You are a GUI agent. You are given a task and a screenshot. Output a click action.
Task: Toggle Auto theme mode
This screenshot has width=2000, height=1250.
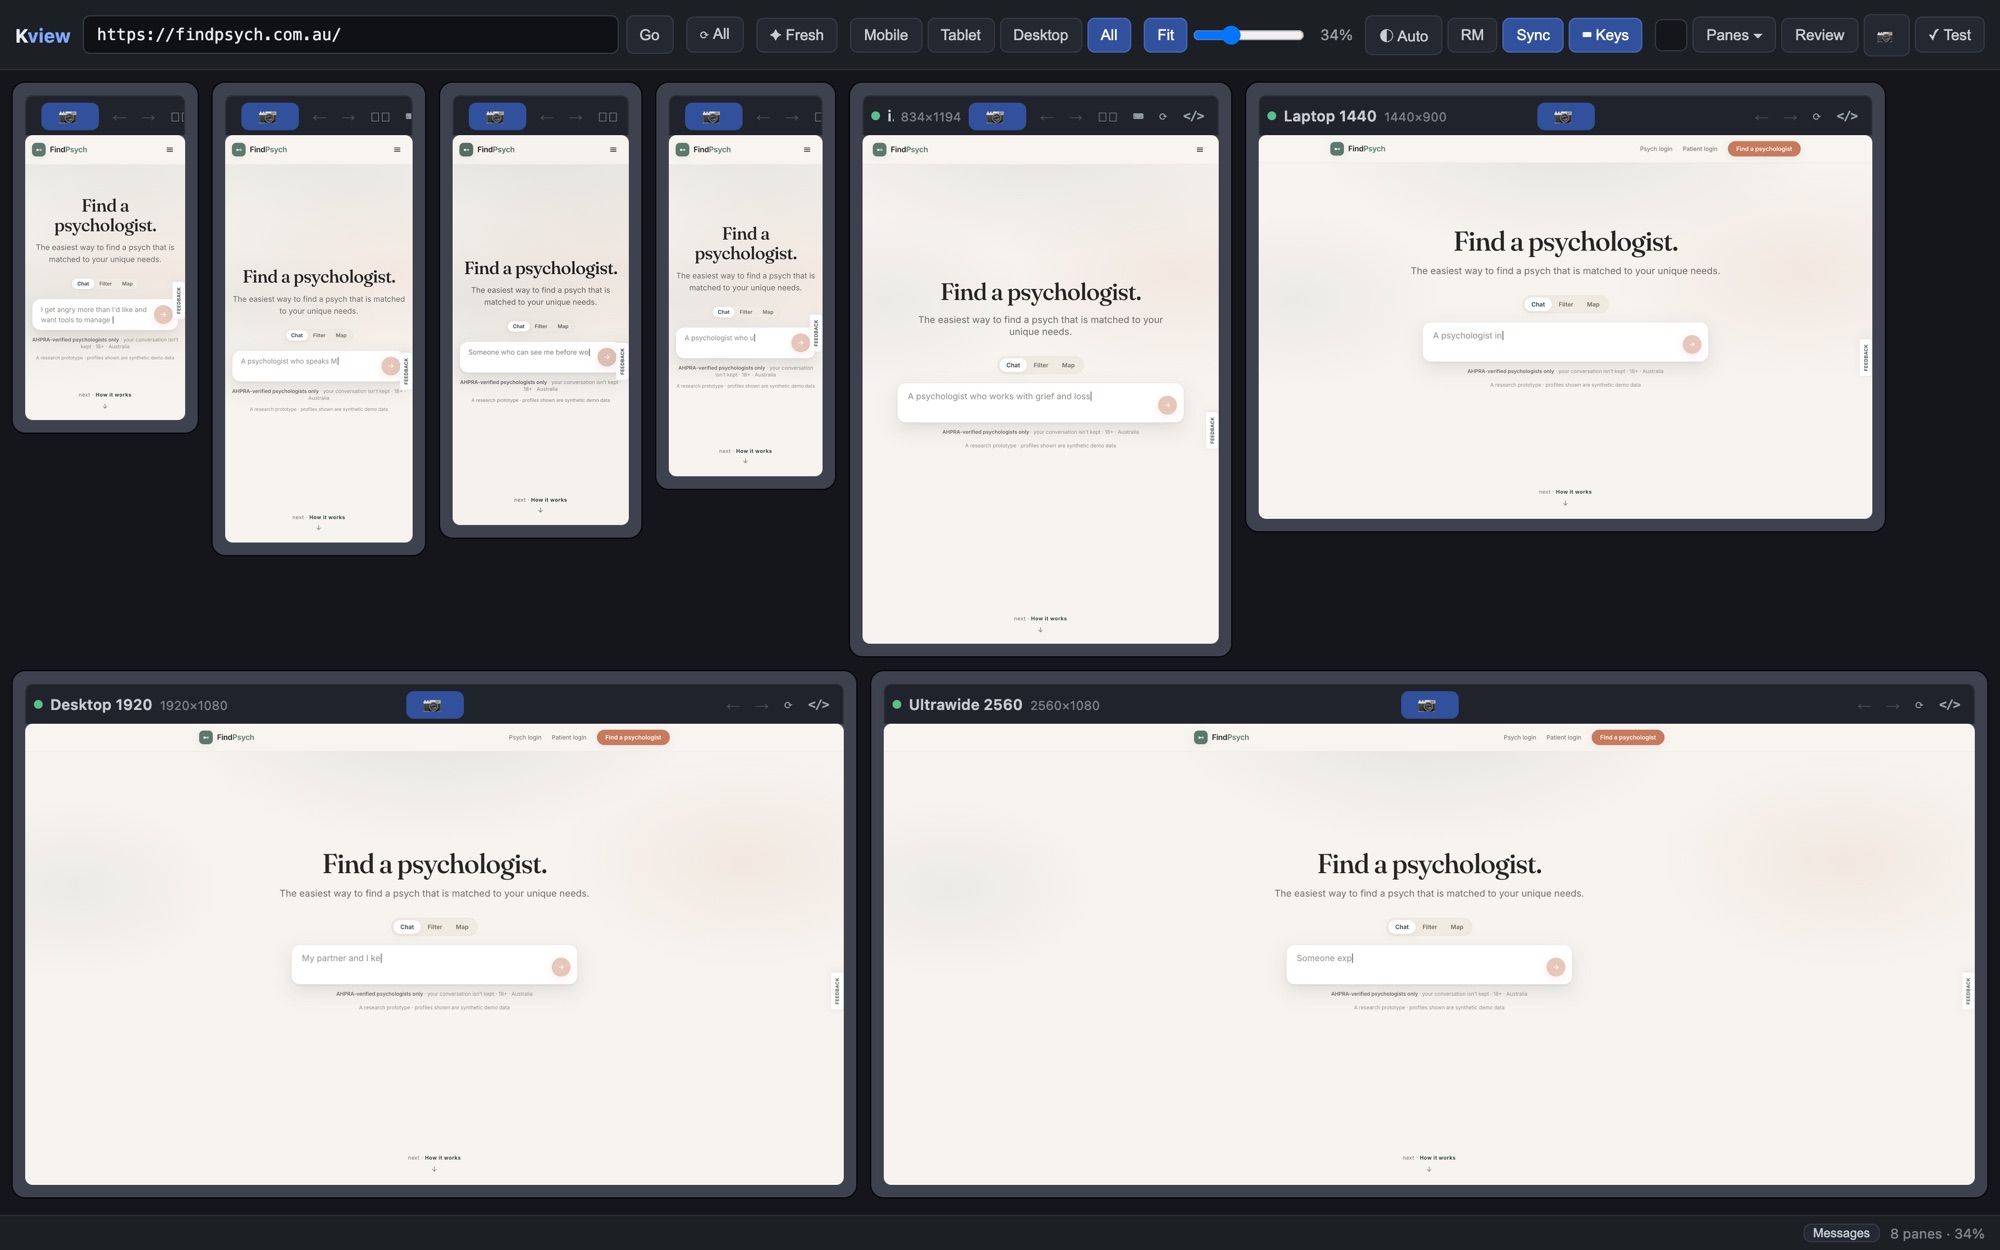1403,35
